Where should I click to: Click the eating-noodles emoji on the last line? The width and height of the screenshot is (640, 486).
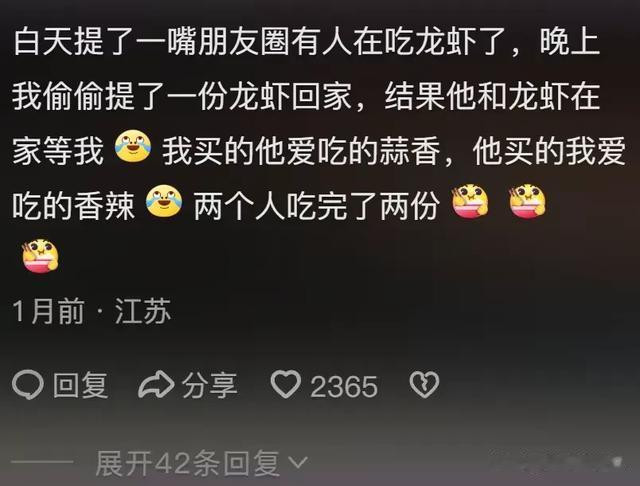coord(40,255)
